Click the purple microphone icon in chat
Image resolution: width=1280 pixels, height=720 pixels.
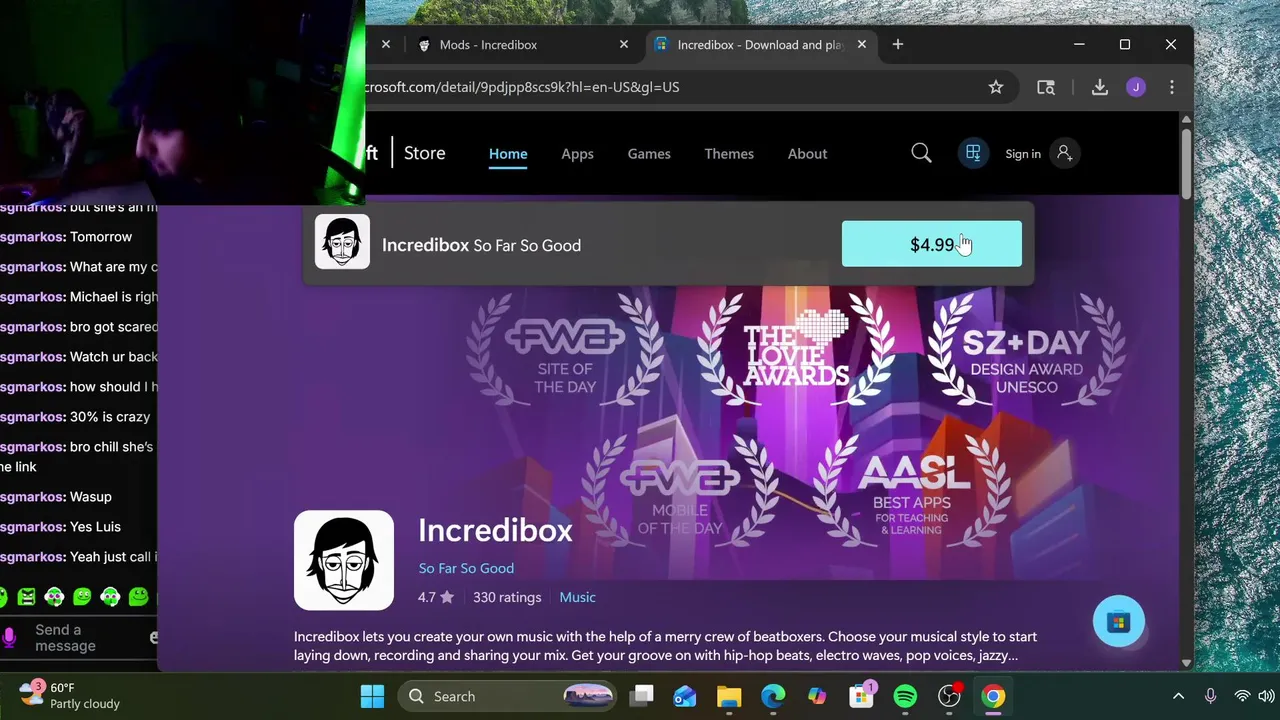click(x=10, y=637)
